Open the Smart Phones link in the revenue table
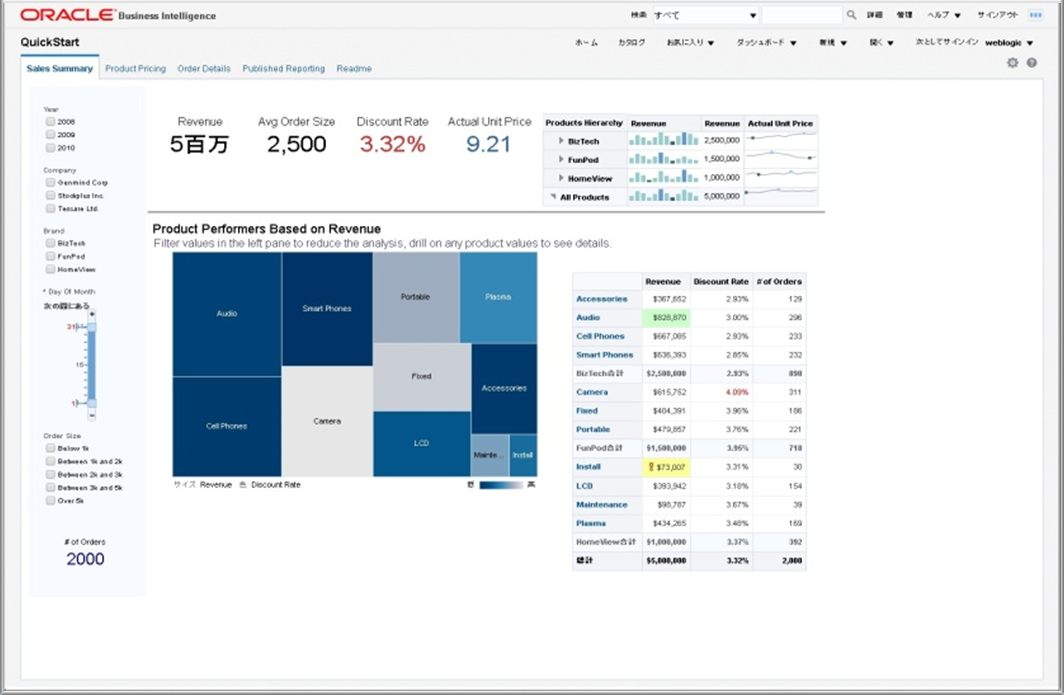The width and height of the screenshot is (1064, 695). pos(605,355)
